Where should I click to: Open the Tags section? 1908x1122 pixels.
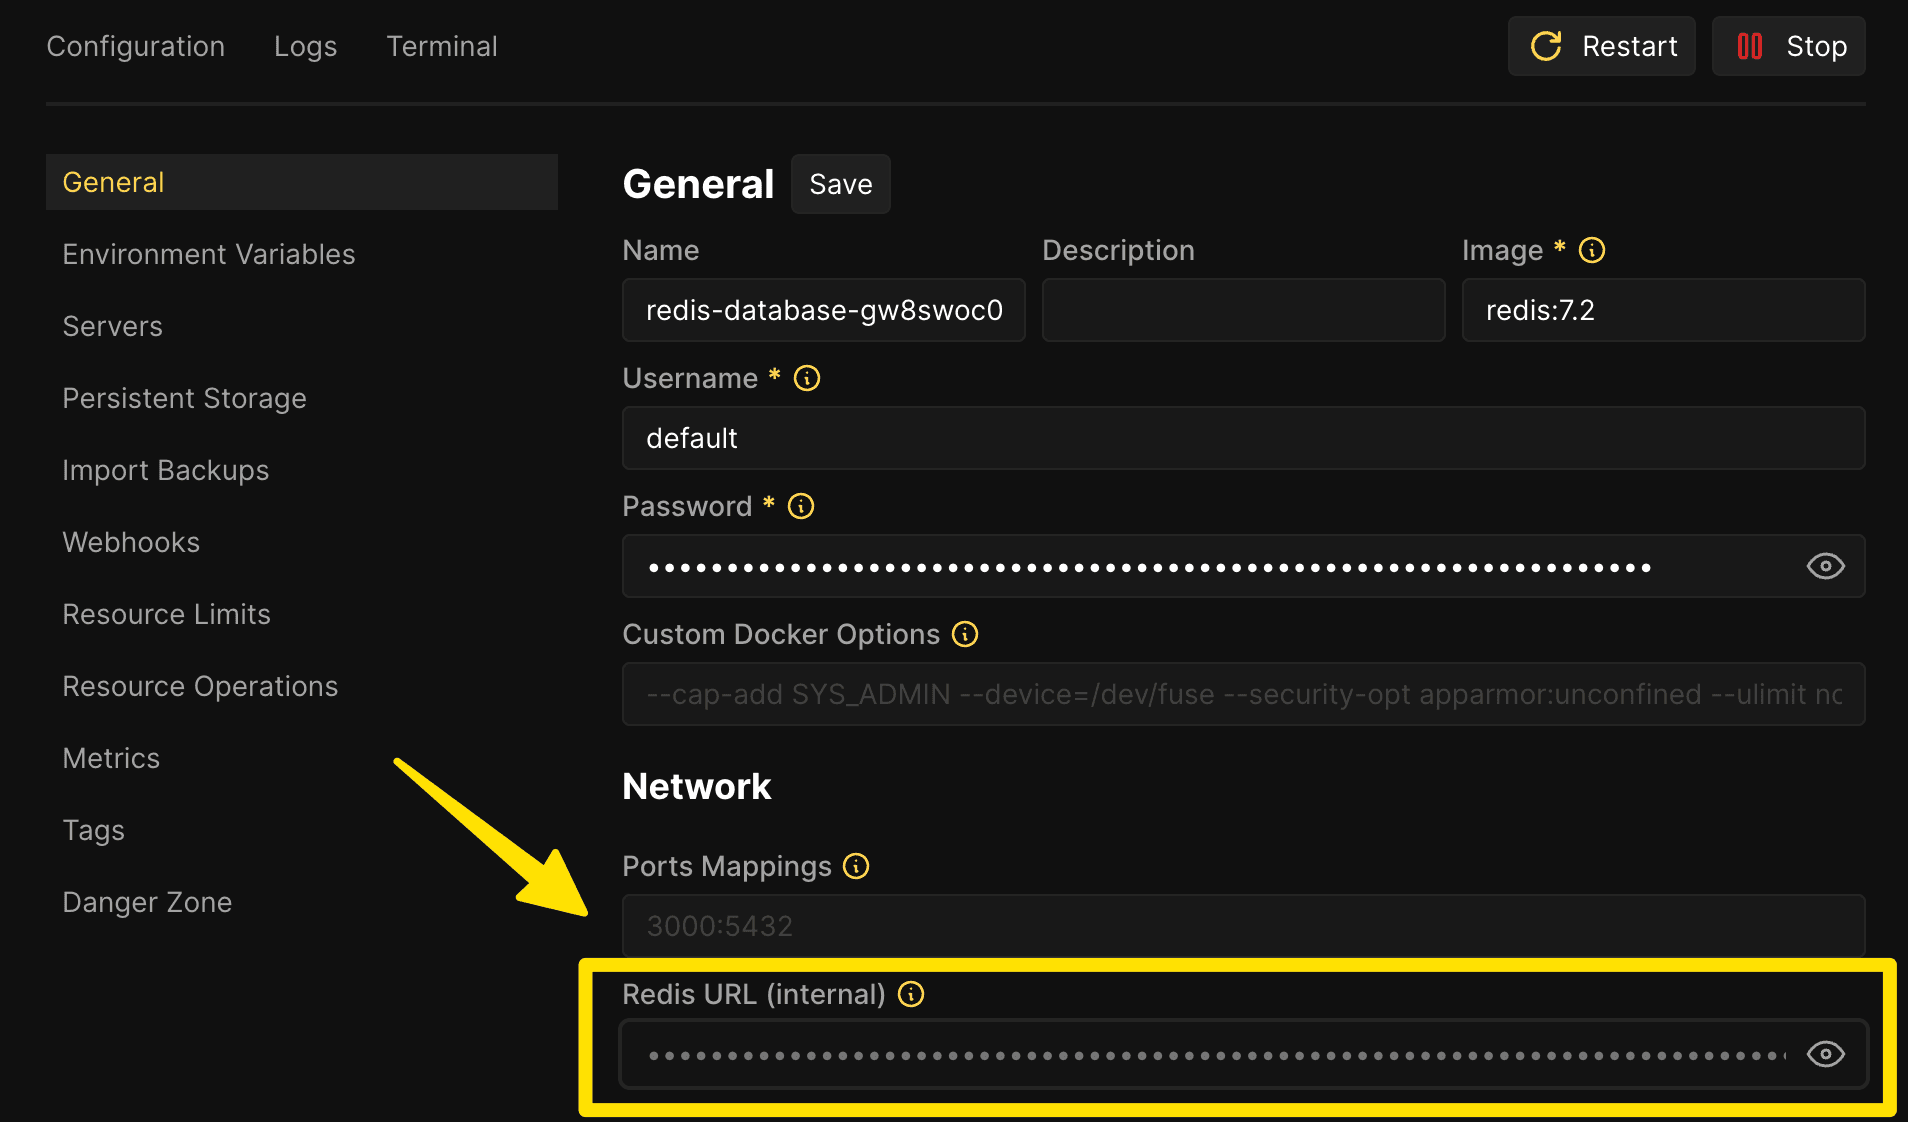pos(302,830)
